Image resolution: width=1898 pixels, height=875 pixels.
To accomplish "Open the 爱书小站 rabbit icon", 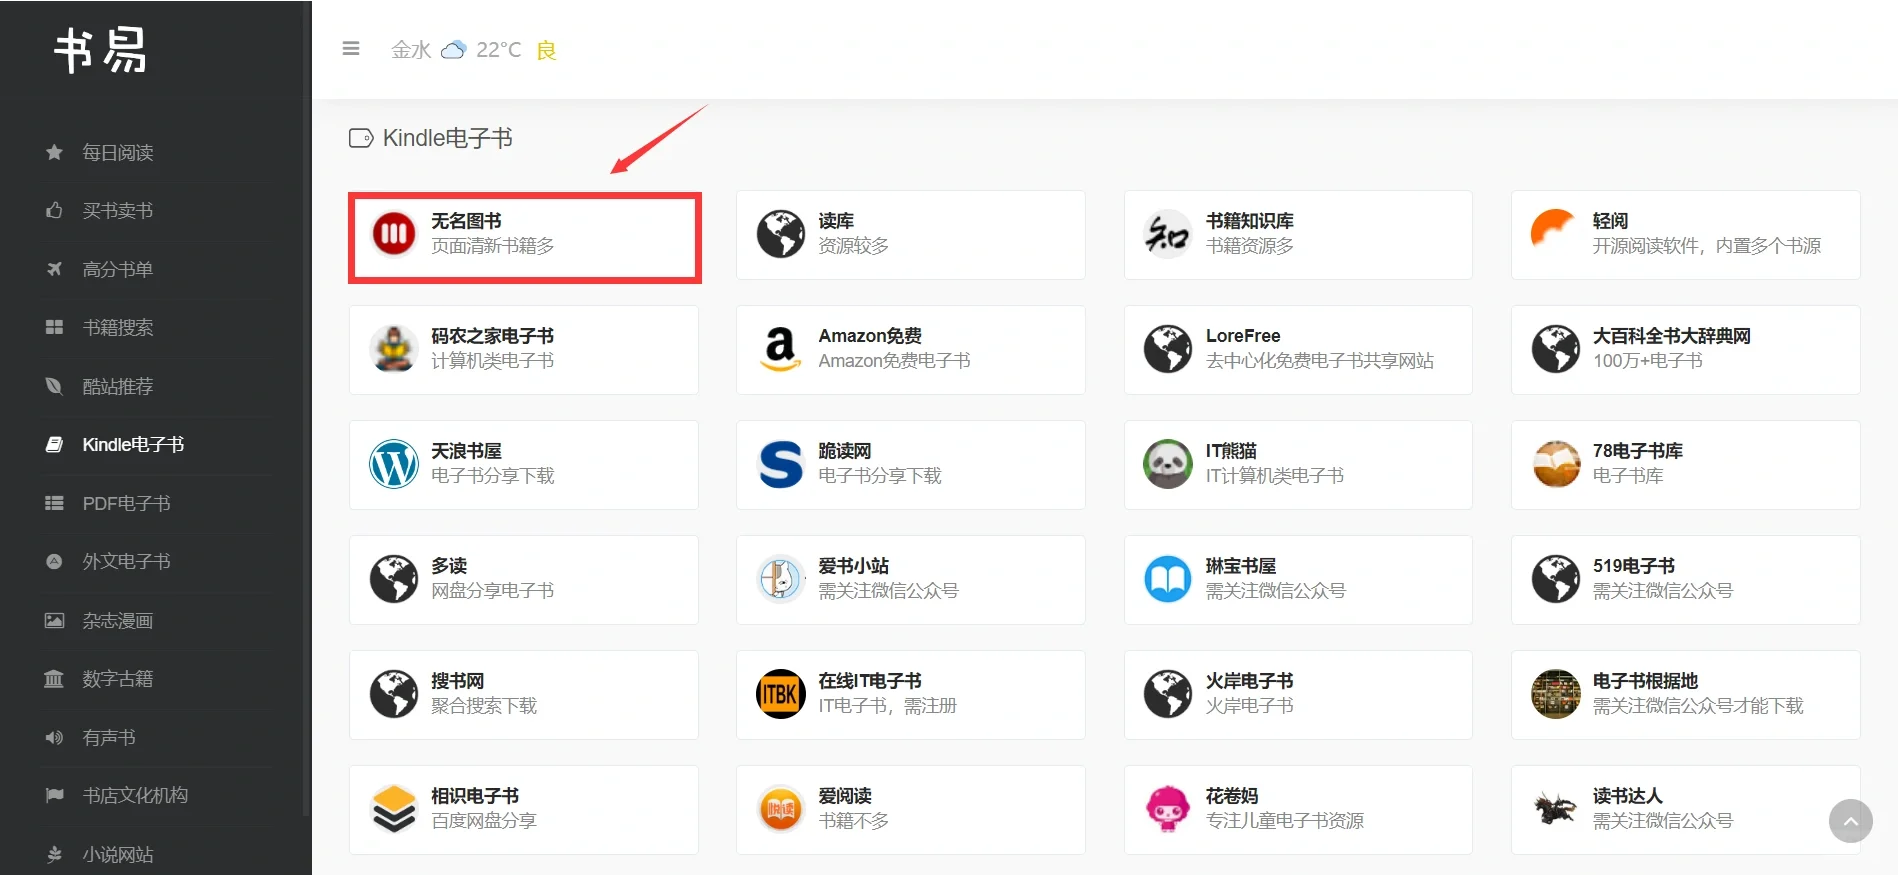I will coord(781,579).
